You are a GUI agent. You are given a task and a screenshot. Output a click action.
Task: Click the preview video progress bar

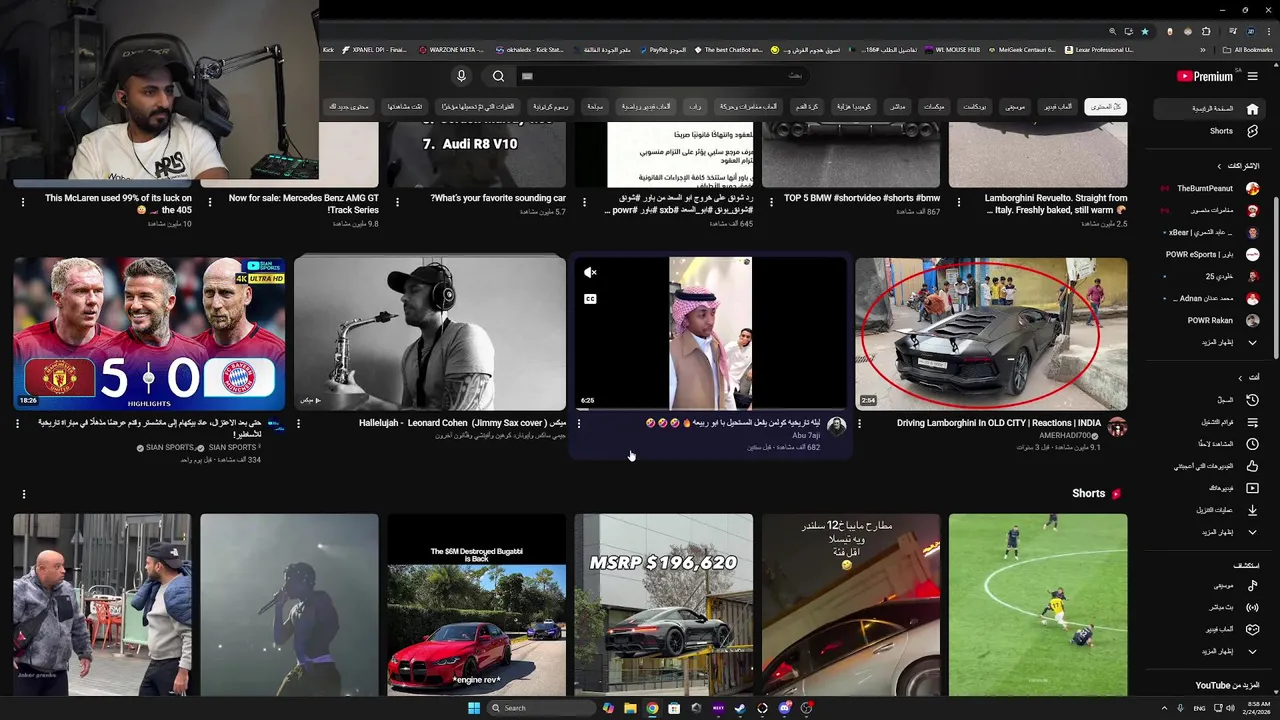(x=710, y=410)
